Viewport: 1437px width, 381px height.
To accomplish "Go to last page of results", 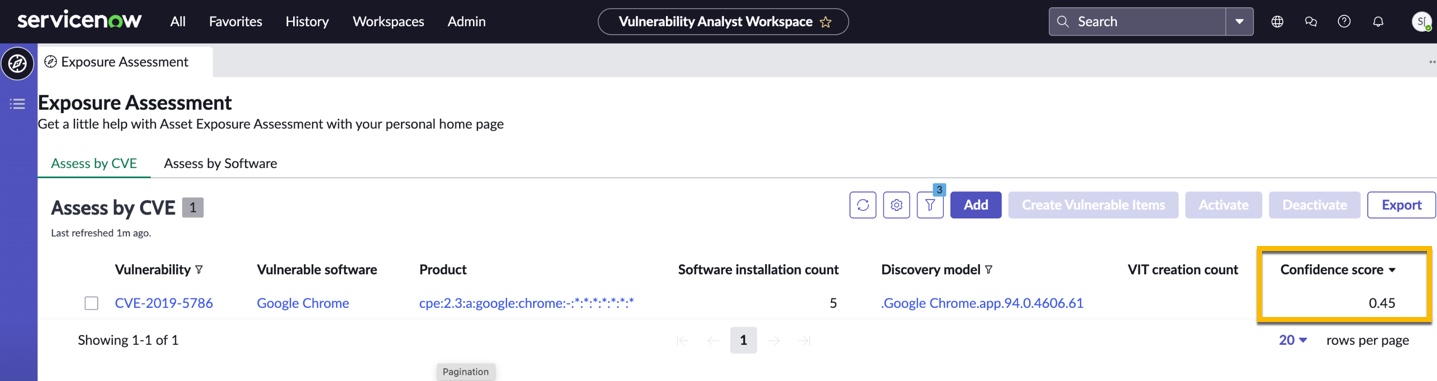I will point(804,341).
